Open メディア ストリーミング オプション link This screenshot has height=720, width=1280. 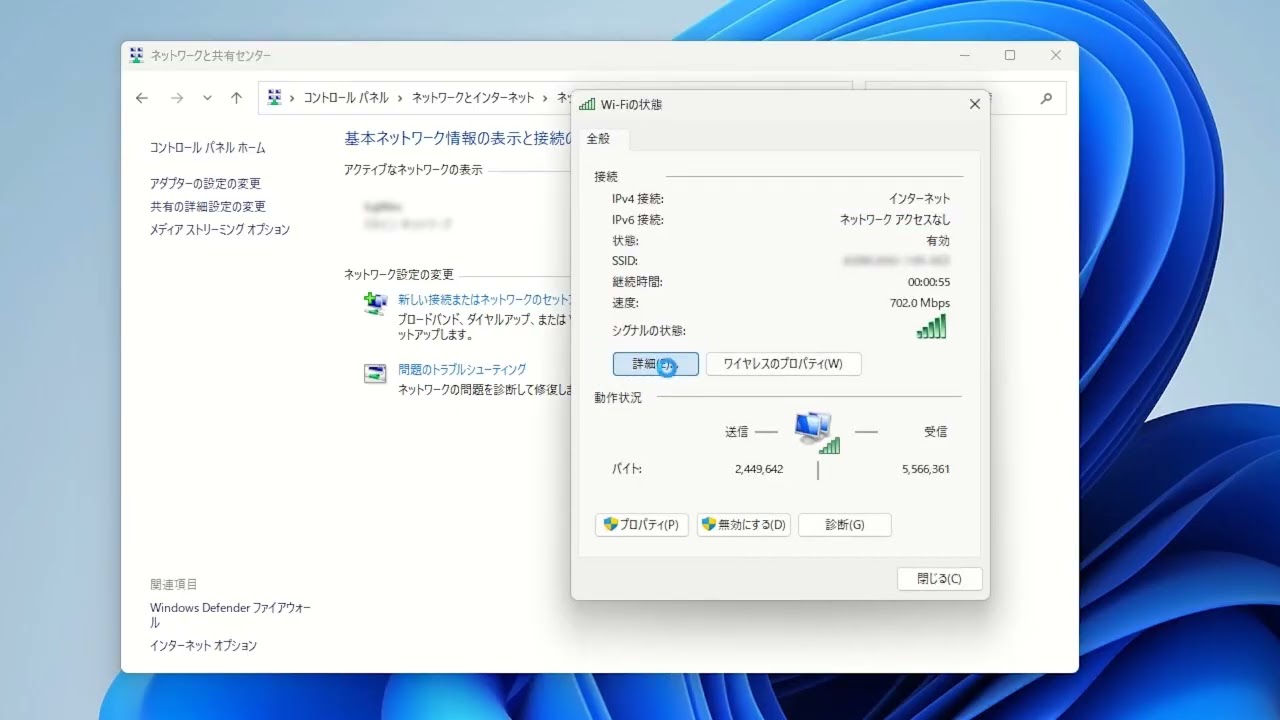(220, 230)
